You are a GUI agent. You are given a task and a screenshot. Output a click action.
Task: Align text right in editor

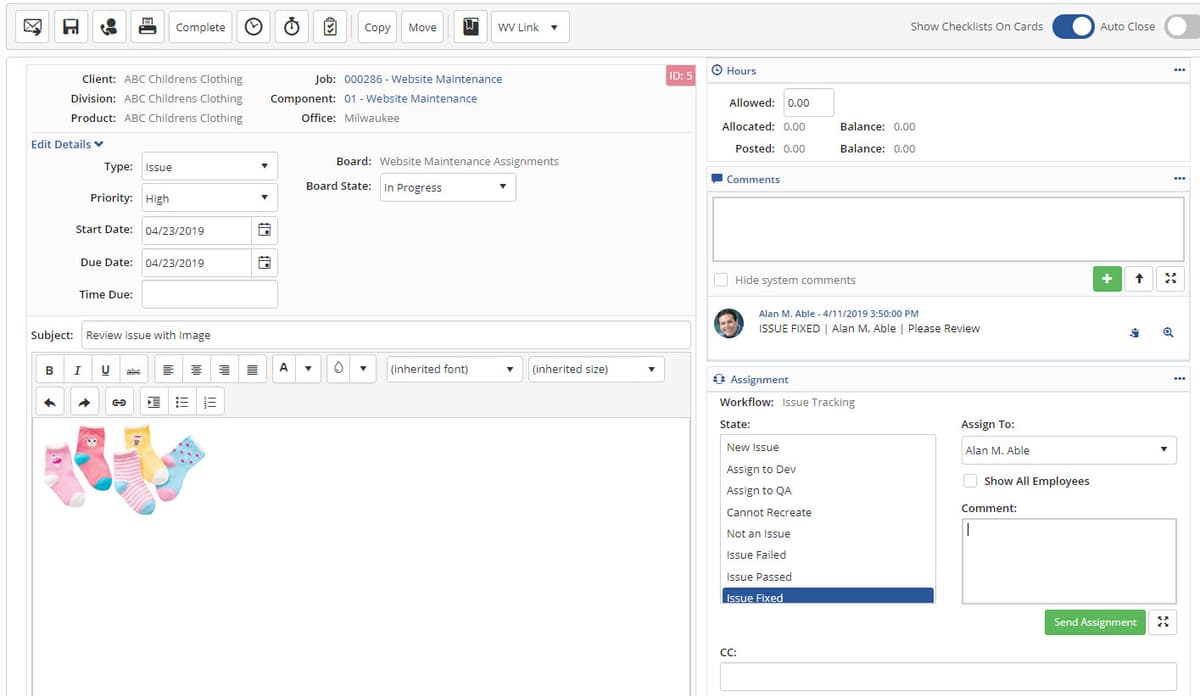point(224,370)
